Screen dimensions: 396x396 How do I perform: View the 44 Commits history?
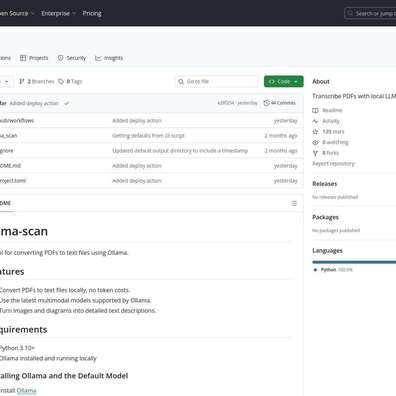tap(279, 103)
